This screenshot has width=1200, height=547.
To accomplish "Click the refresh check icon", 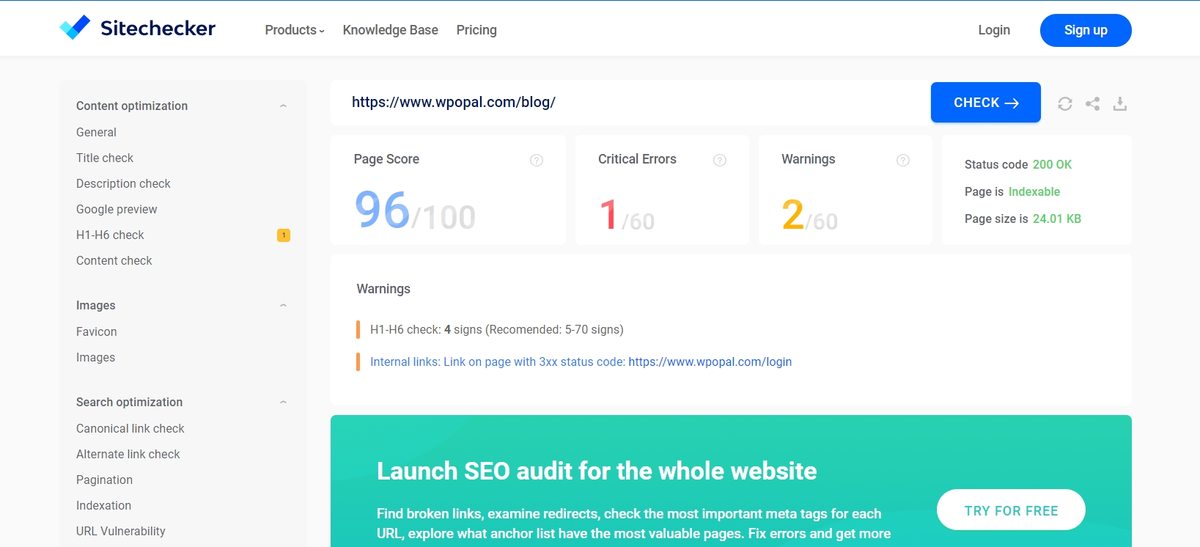I will click(1065, 103).
